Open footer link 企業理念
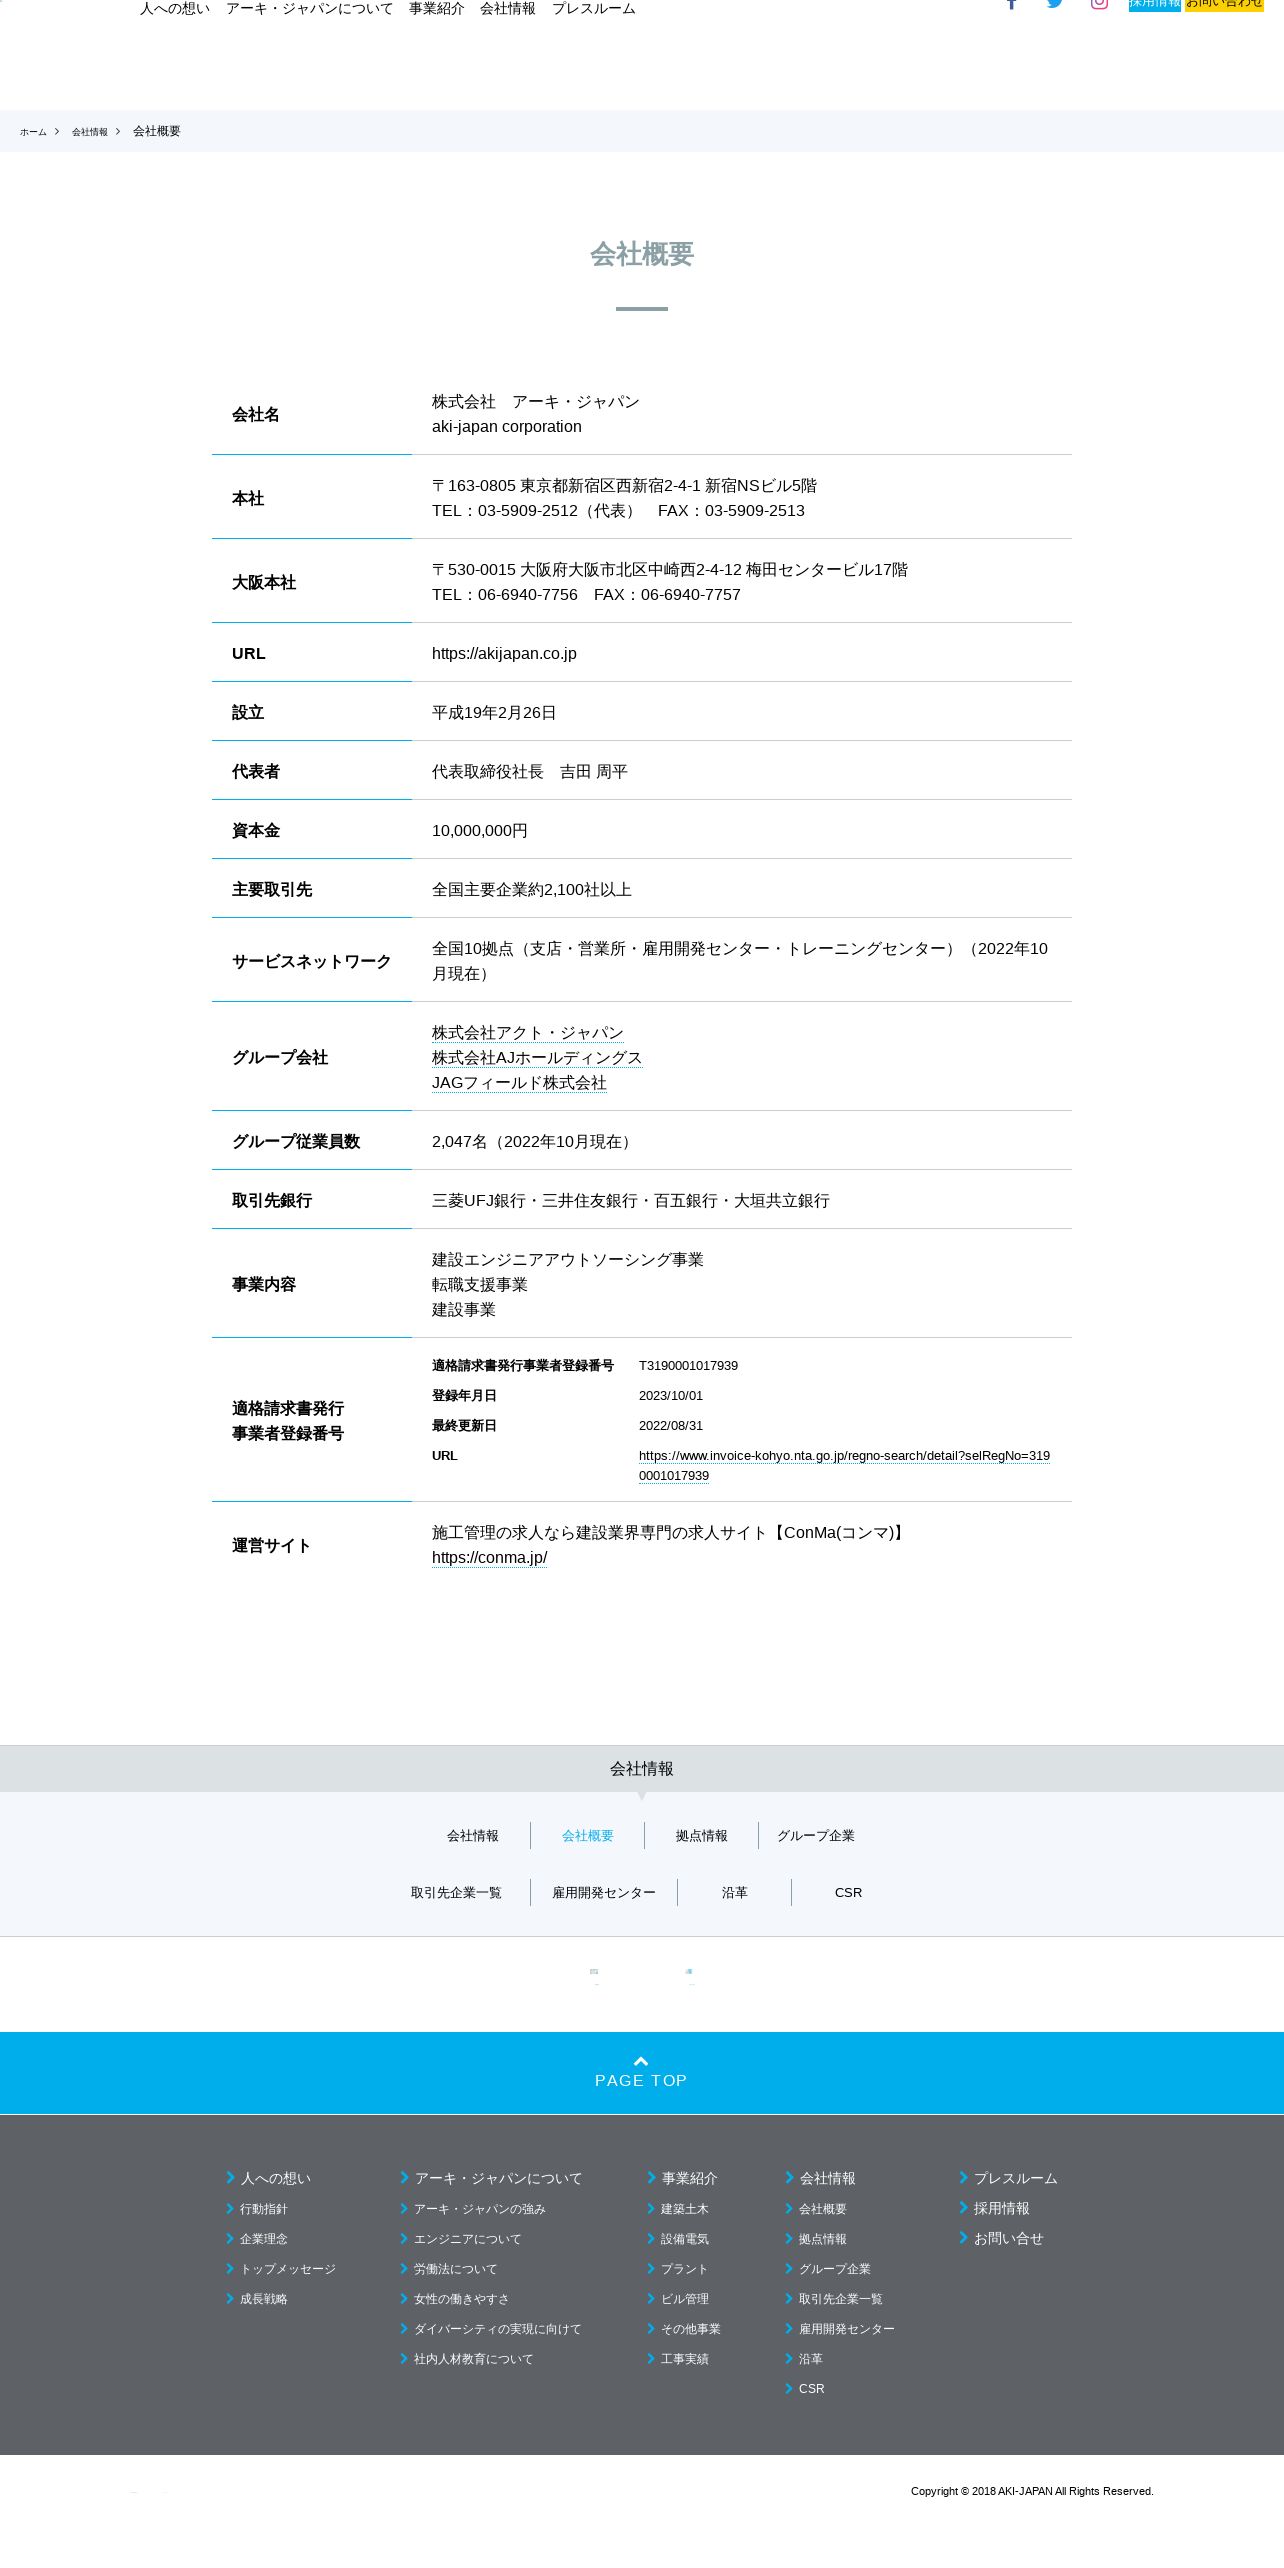Image resolution: width=1284 pixels, height=2568 pixels. 264,2239
